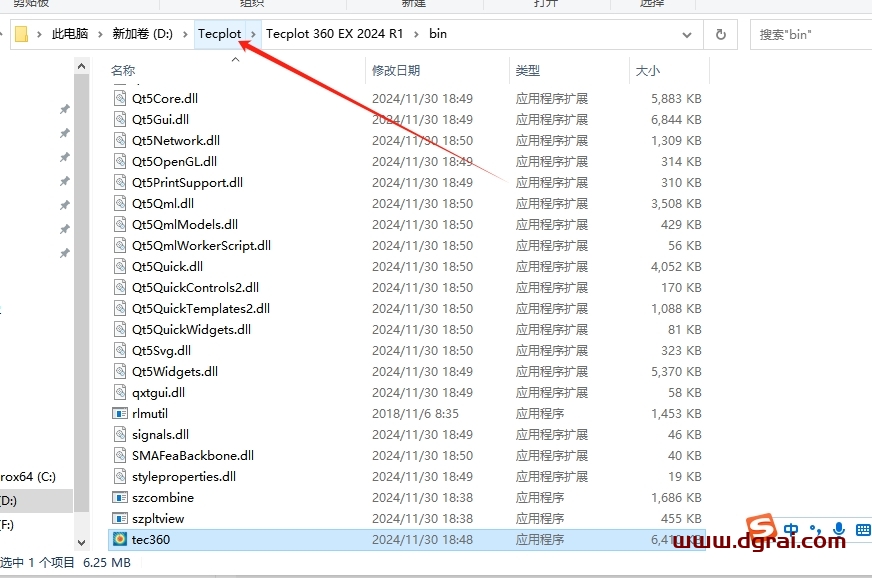Click the Qt5OpenGL.dll file icon

coord(120,162)
